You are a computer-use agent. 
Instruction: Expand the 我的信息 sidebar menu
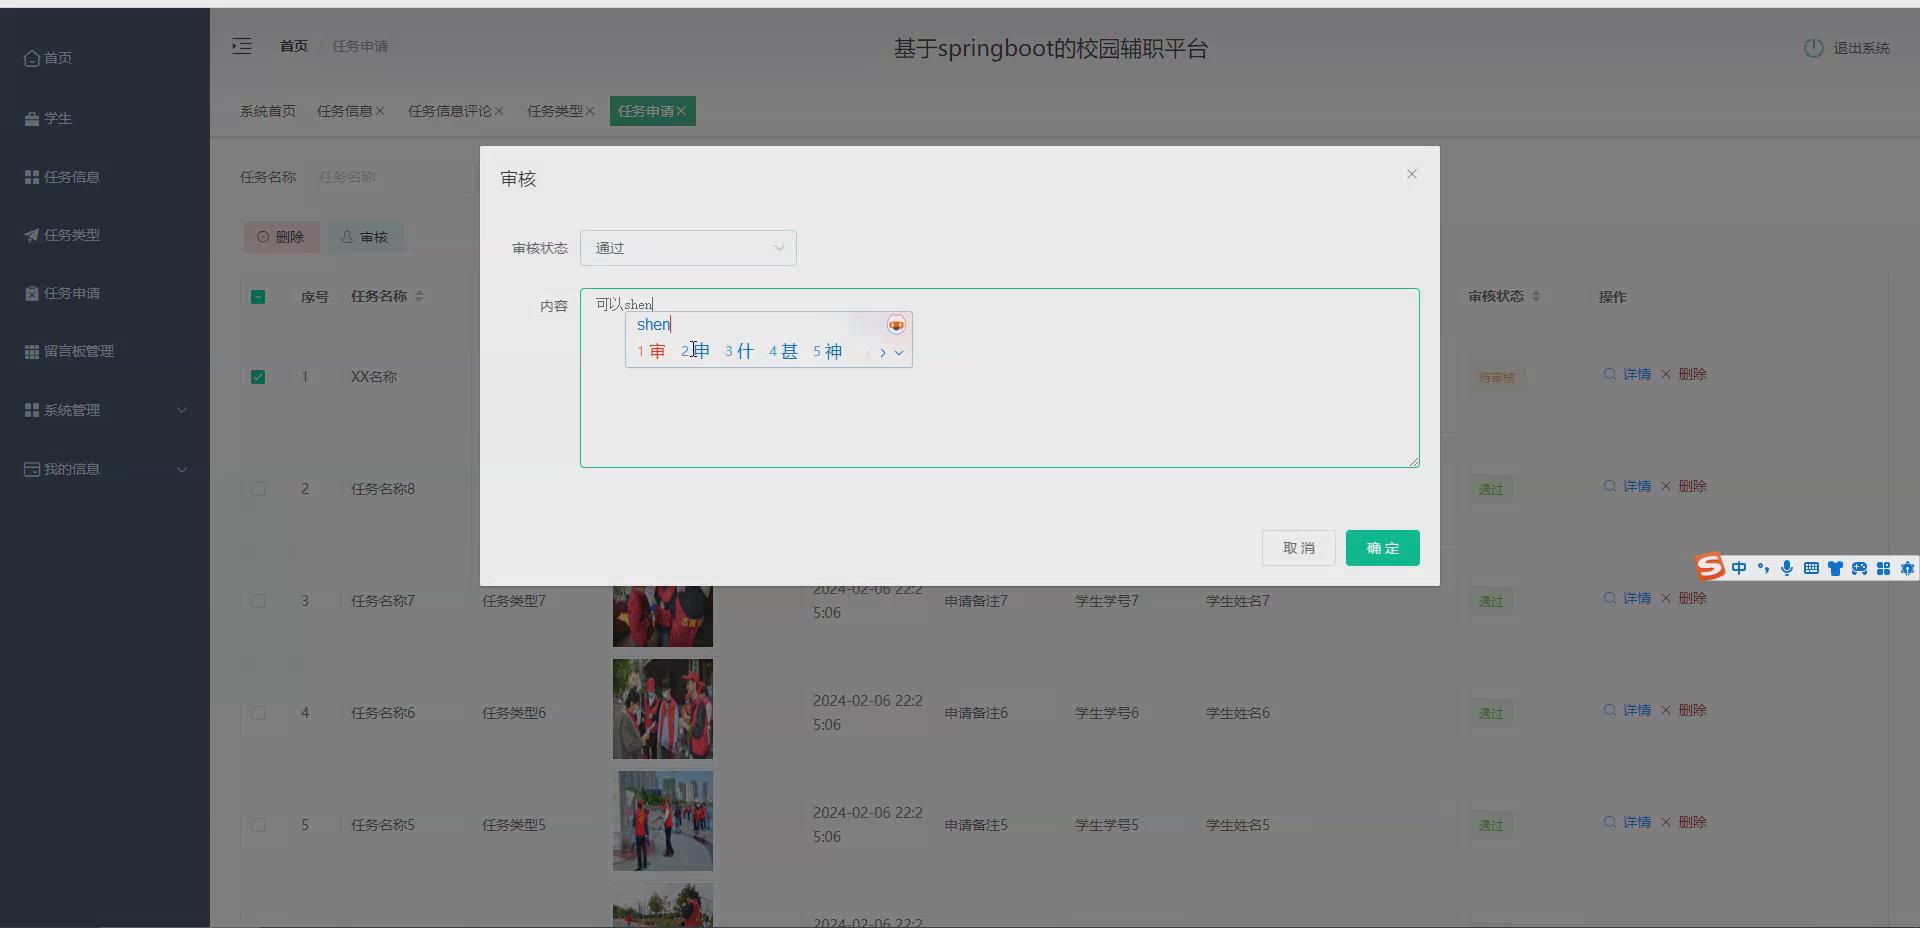[x=70, y=469]
